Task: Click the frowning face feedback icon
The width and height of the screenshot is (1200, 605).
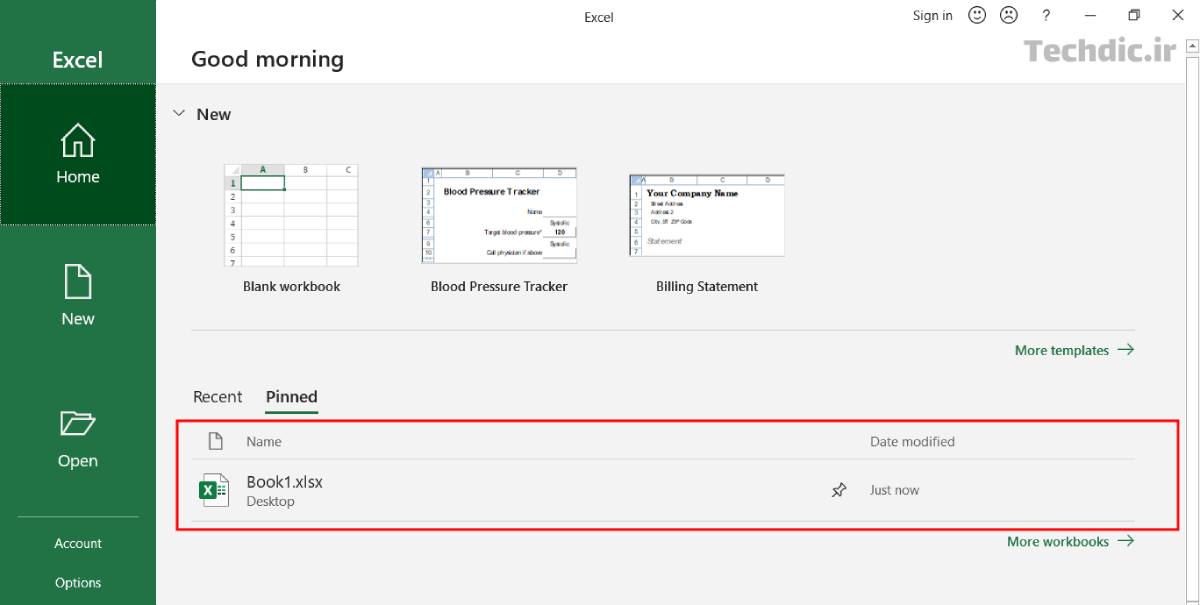Action: pyautogui.click(x=1009, y=15)
